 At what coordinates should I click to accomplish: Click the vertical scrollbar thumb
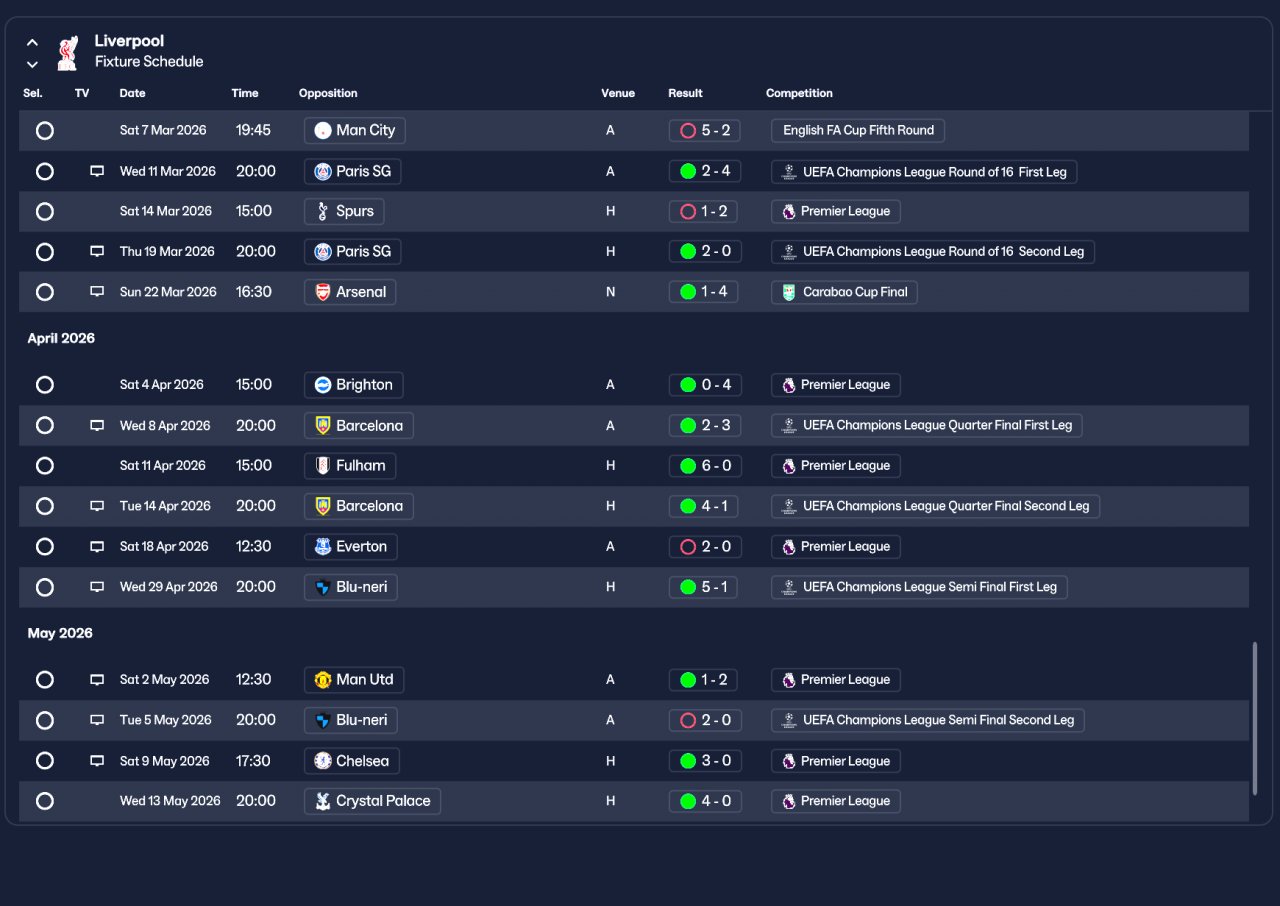1255,718
